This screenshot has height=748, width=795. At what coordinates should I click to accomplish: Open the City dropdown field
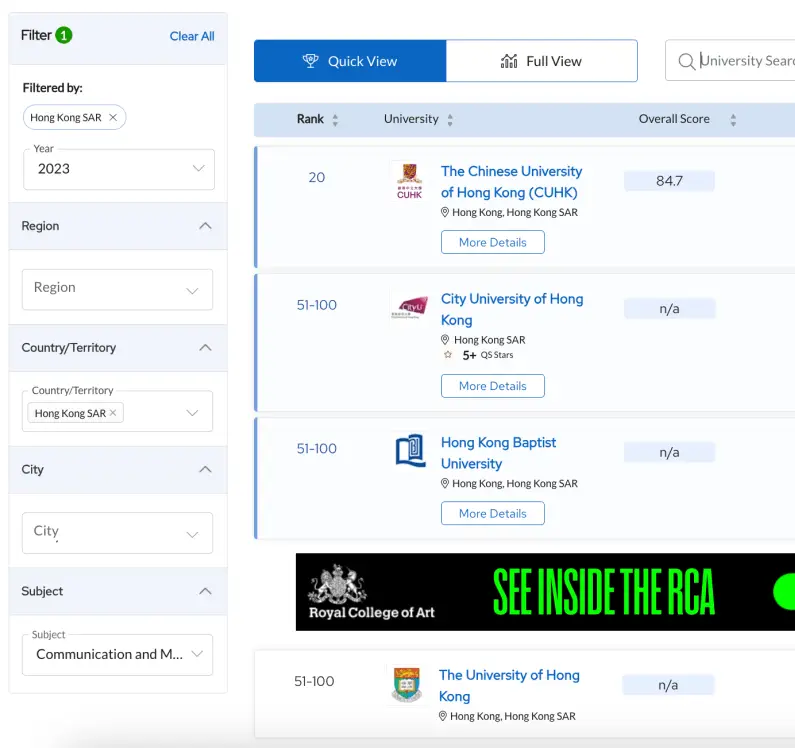[x=117, y=532]
